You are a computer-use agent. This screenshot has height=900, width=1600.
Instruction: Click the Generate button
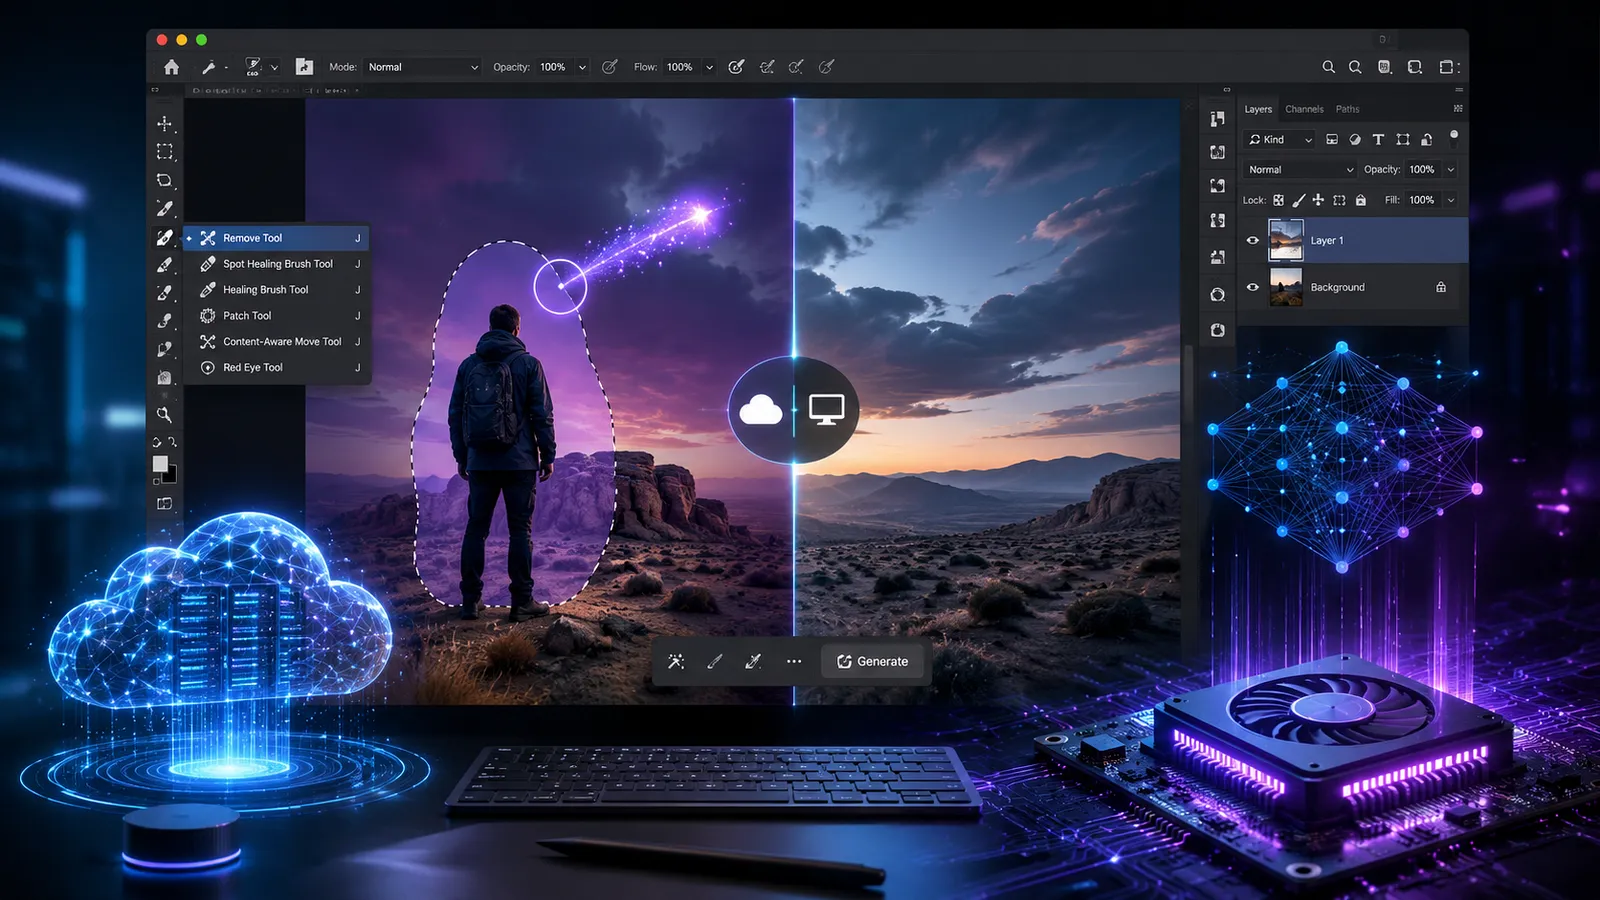(x=873, y=661)
